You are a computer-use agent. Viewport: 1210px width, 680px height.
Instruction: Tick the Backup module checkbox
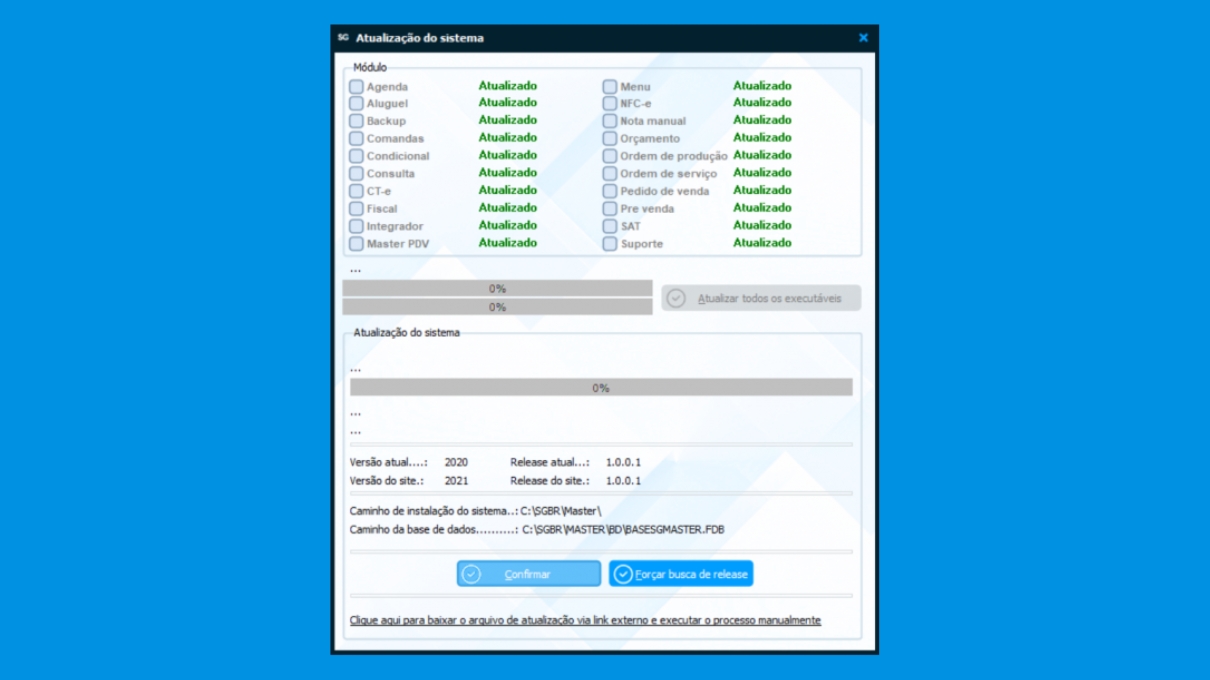[356, 121]
